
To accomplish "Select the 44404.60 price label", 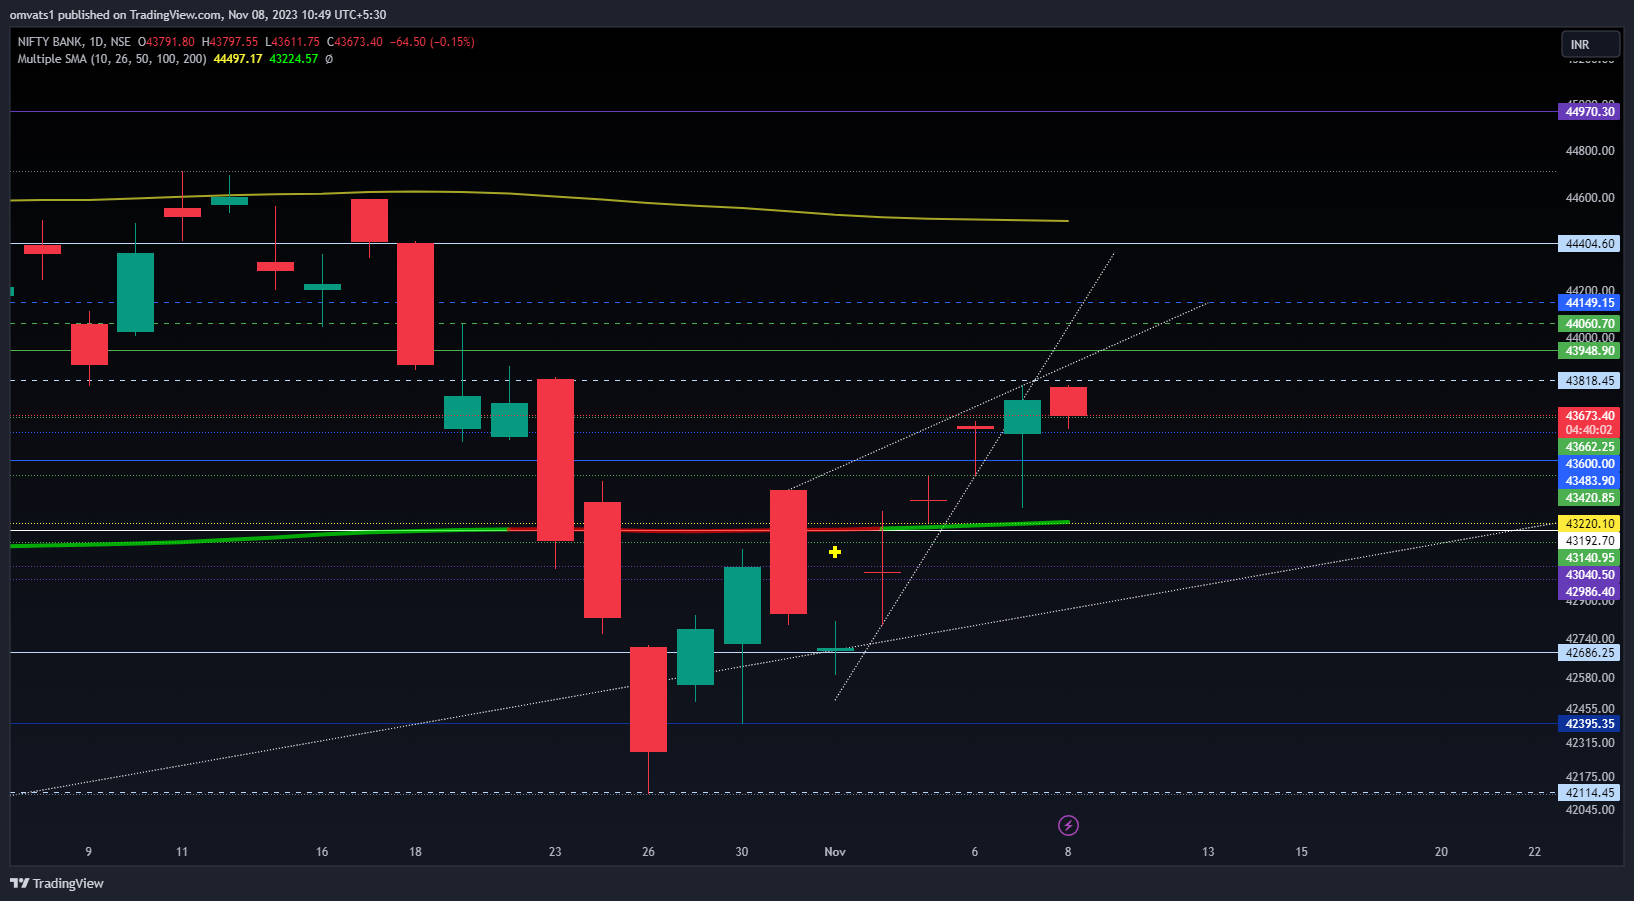I will [1589, 244].
